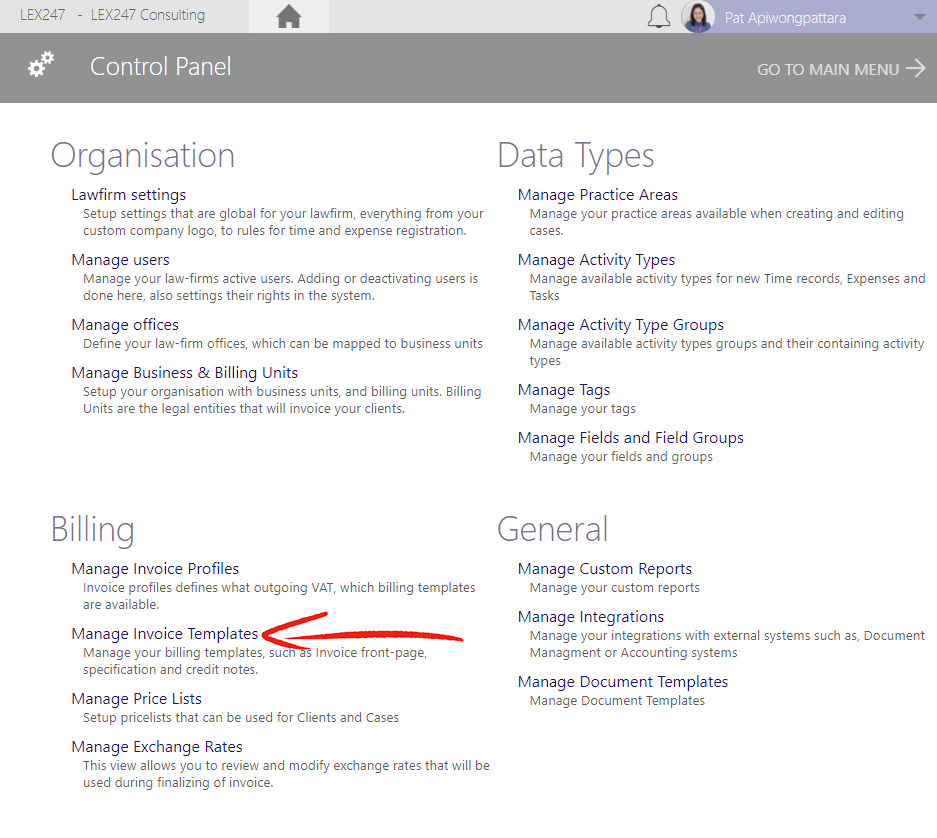Click the Billing section heading
Viewport: 937px width, 838px height.
(93, 530)
